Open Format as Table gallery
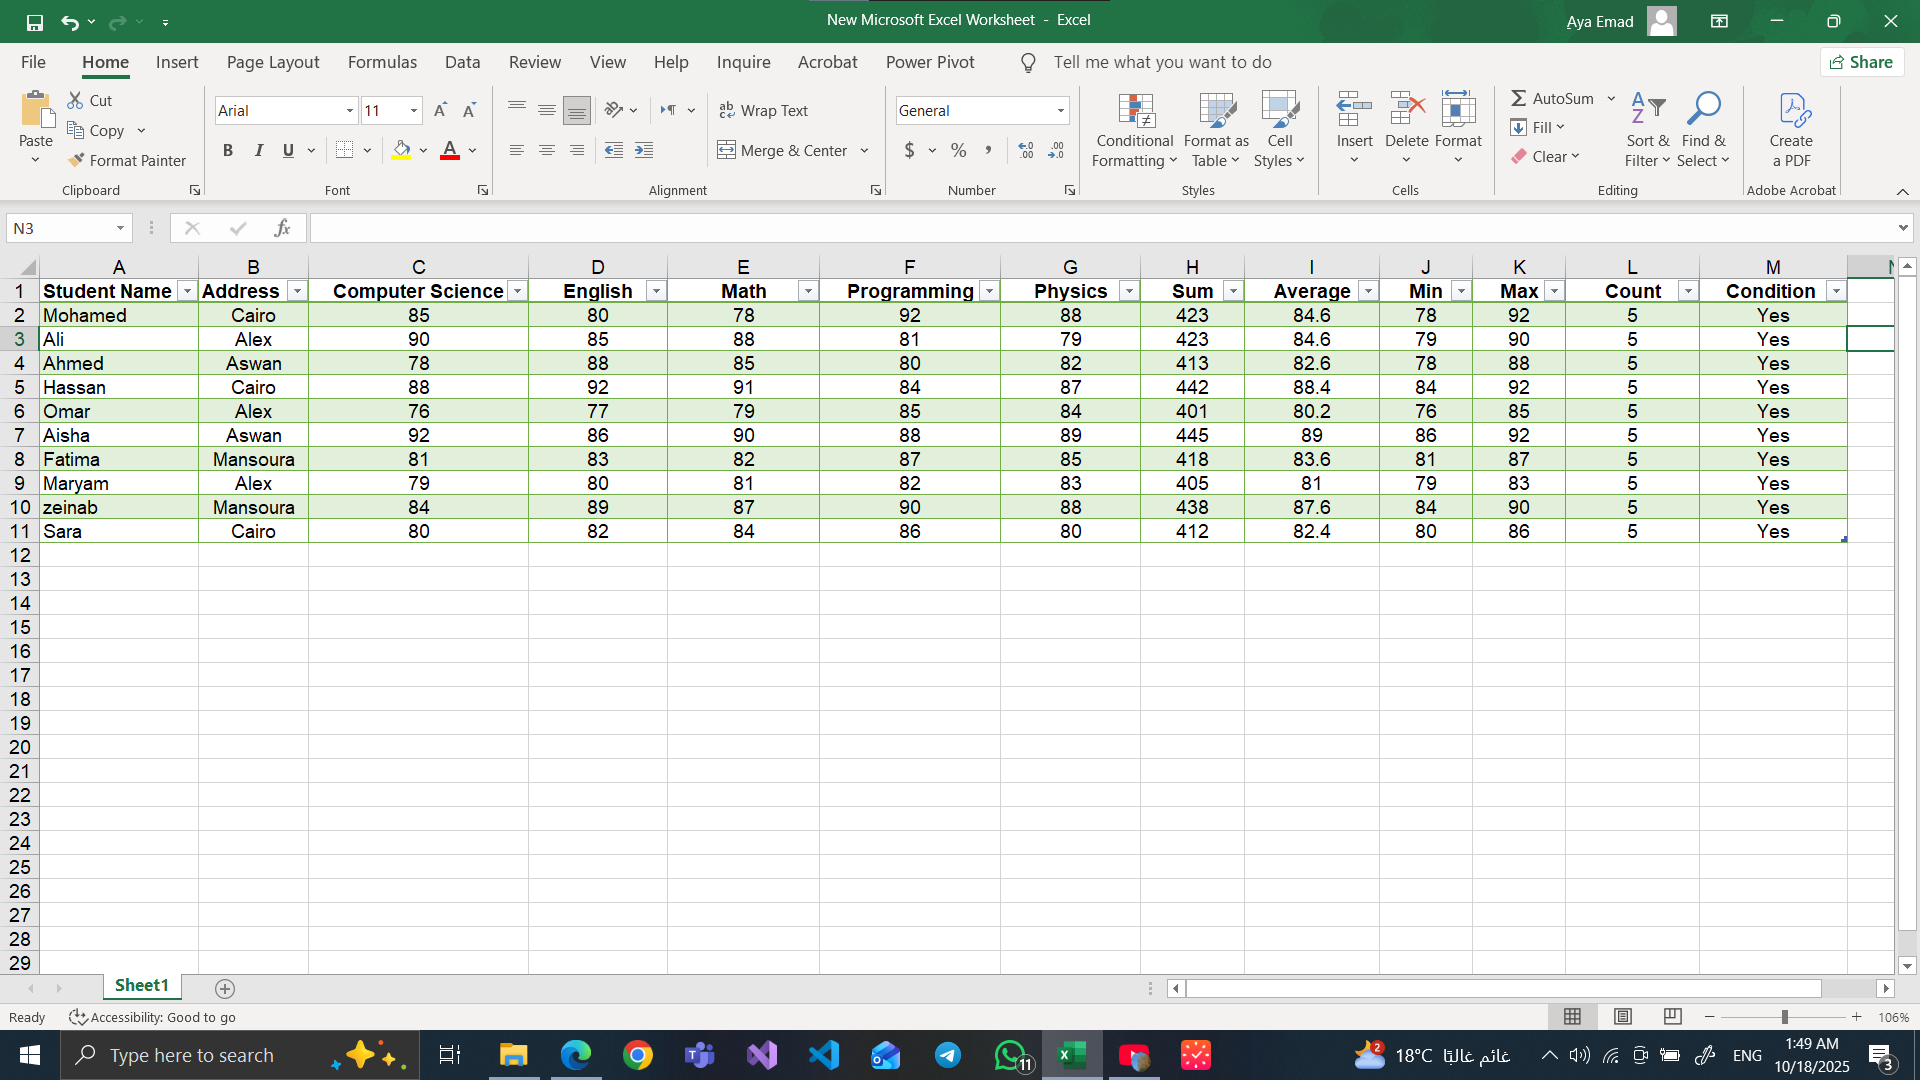 point(1216,111)
